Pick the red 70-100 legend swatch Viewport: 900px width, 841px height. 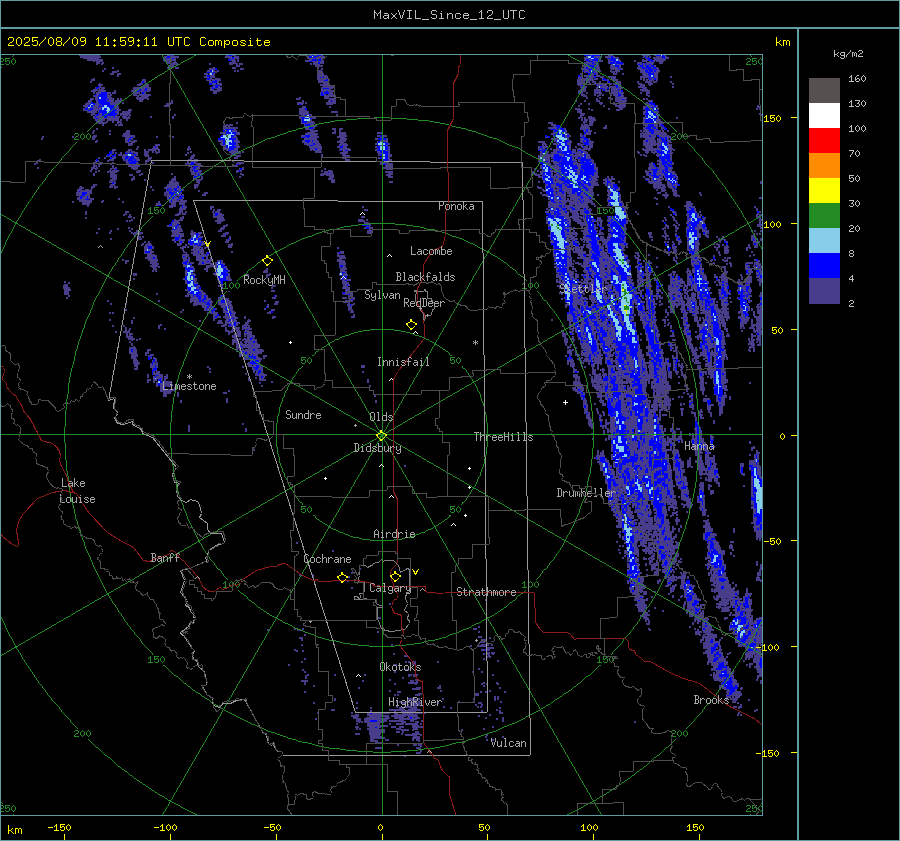pyautogui.click(x=824, y=141)
